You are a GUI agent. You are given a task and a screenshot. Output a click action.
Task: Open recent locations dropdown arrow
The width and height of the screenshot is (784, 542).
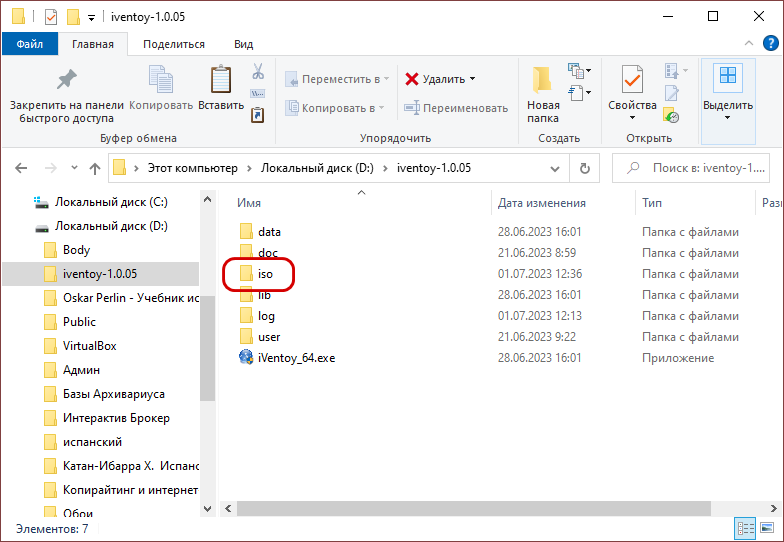pyautogui.click(x=74, y=168)
